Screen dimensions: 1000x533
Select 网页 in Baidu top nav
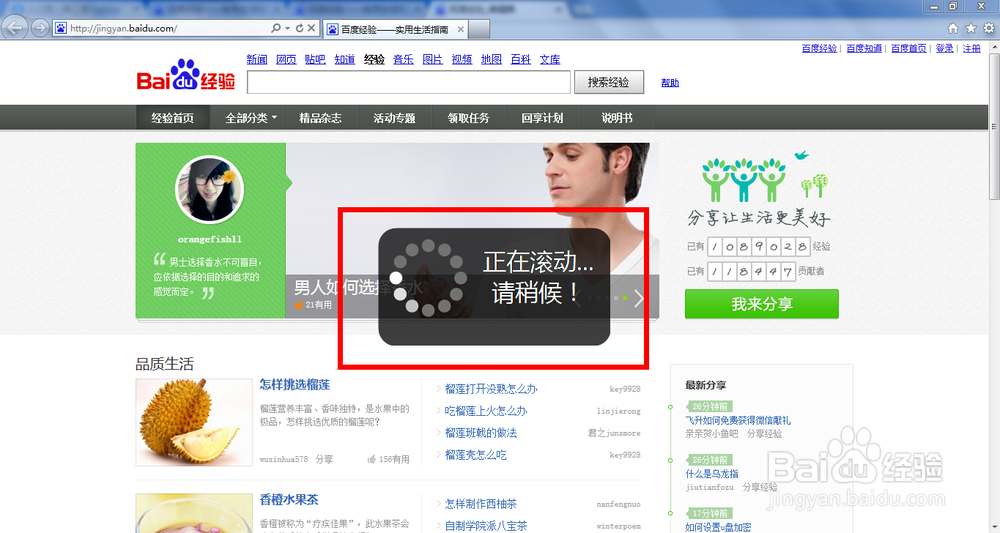pos(286,59)
